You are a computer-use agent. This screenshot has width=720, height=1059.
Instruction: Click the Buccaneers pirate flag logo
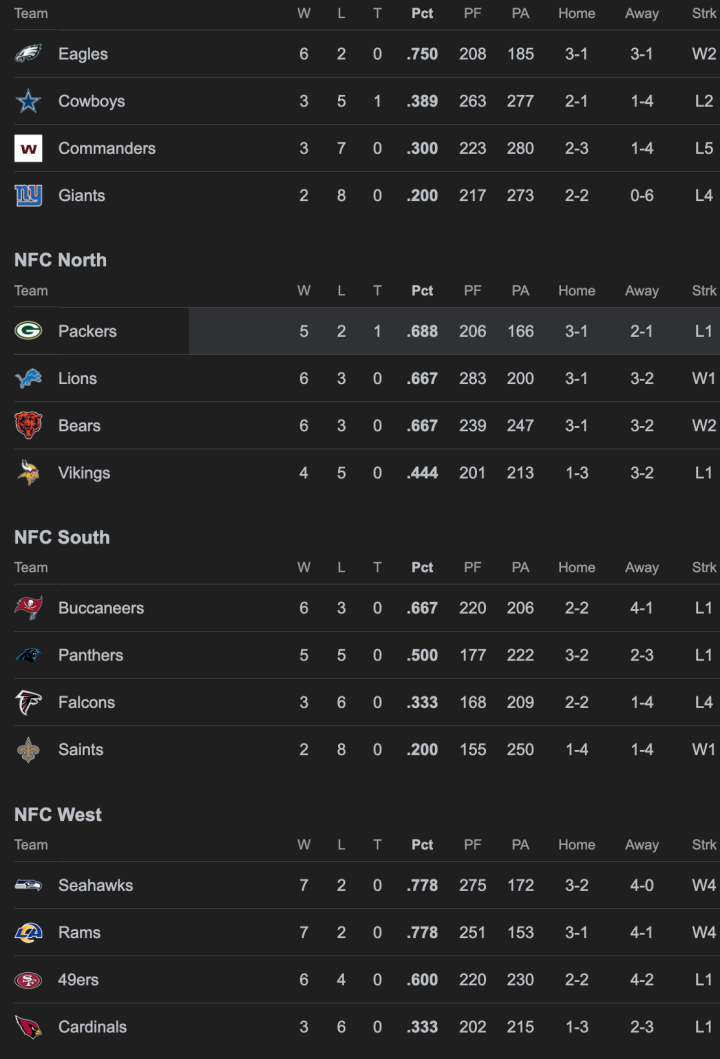[x=28, y=608]
